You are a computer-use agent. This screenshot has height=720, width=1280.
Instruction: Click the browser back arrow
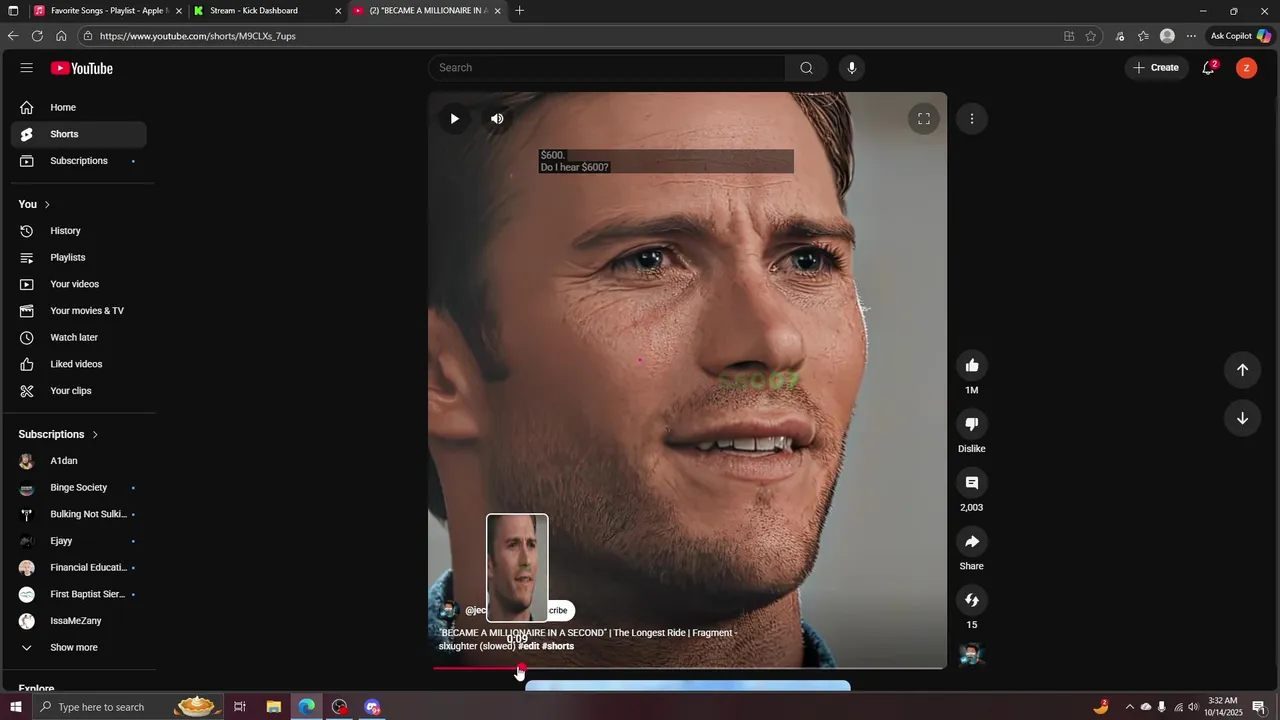[13, 36]
